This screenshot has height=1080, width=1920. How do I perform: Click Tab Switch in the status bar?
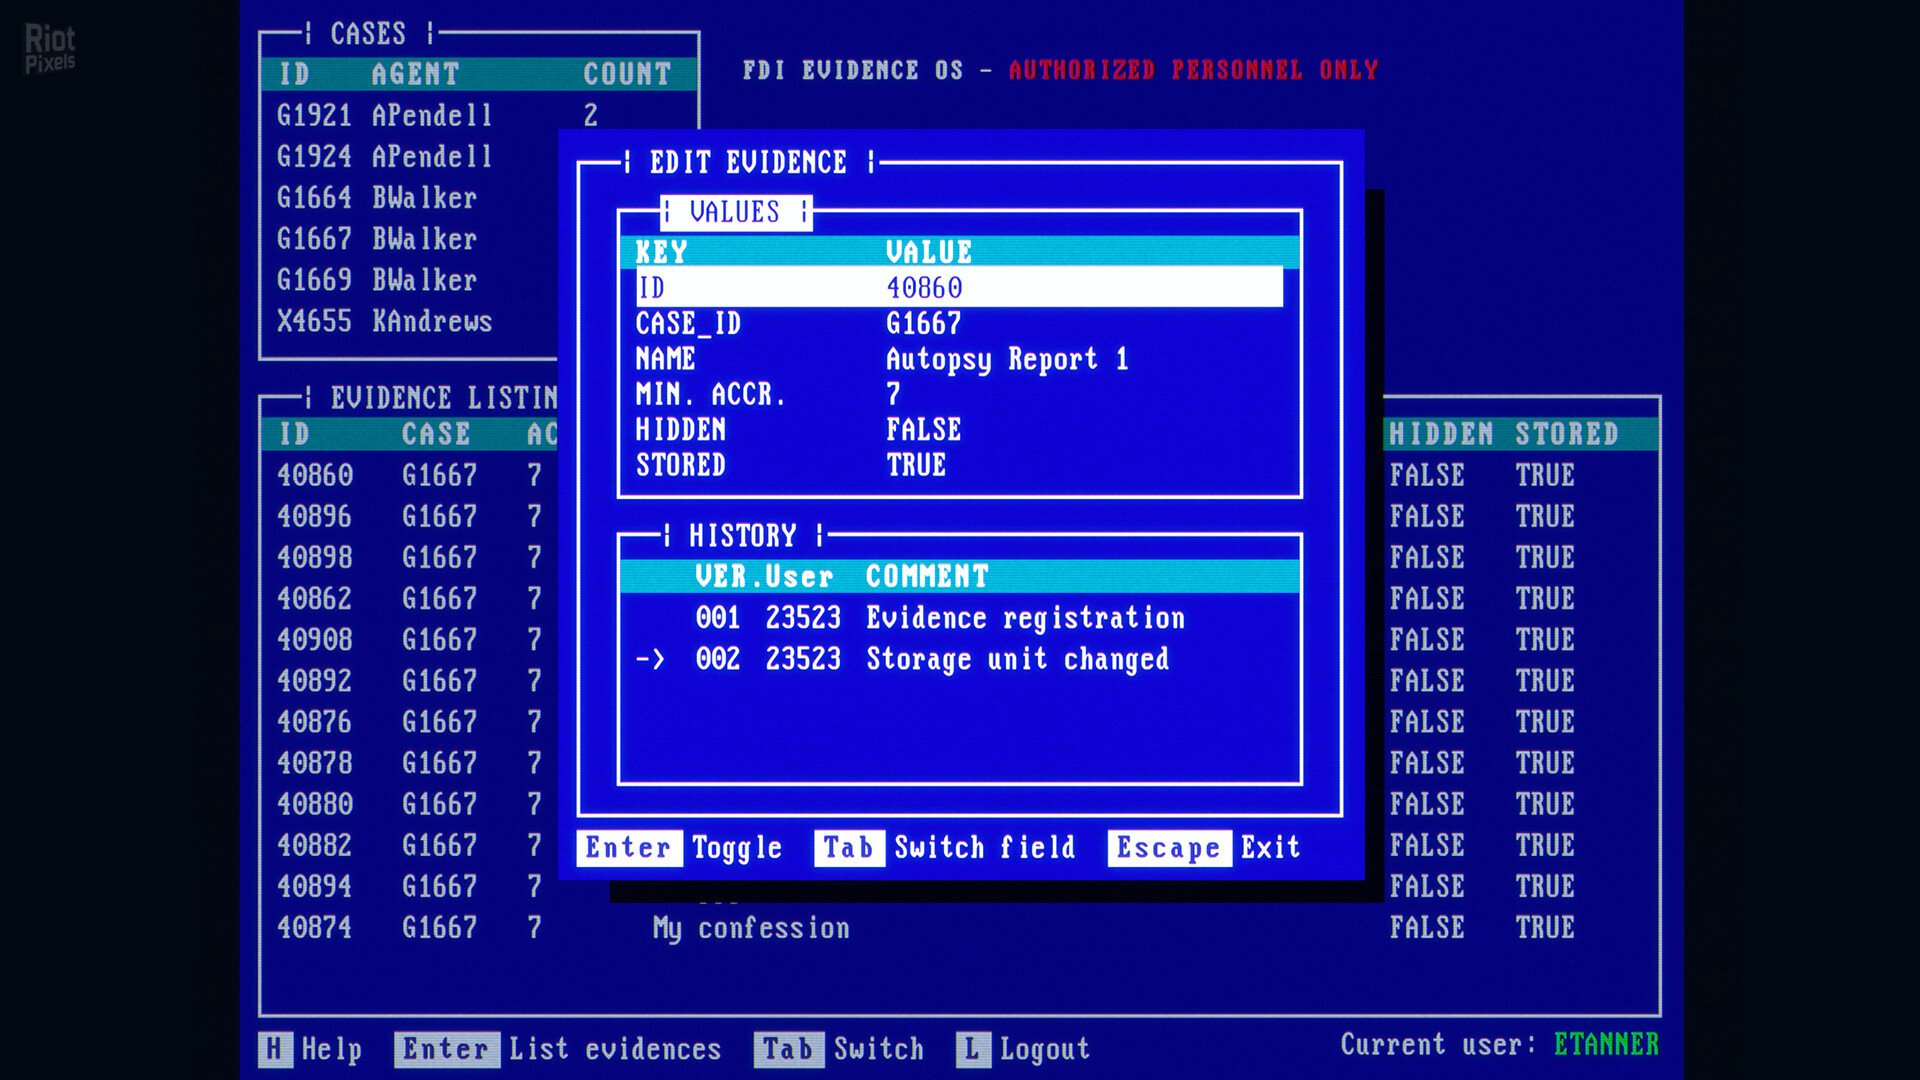[840, 1049]
